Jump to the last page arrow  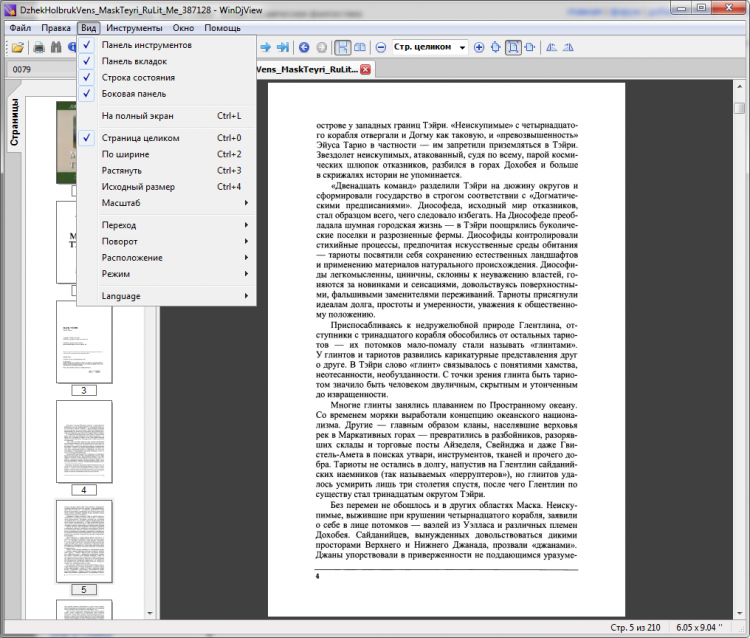pyautogui.click(x=283, y=47)
